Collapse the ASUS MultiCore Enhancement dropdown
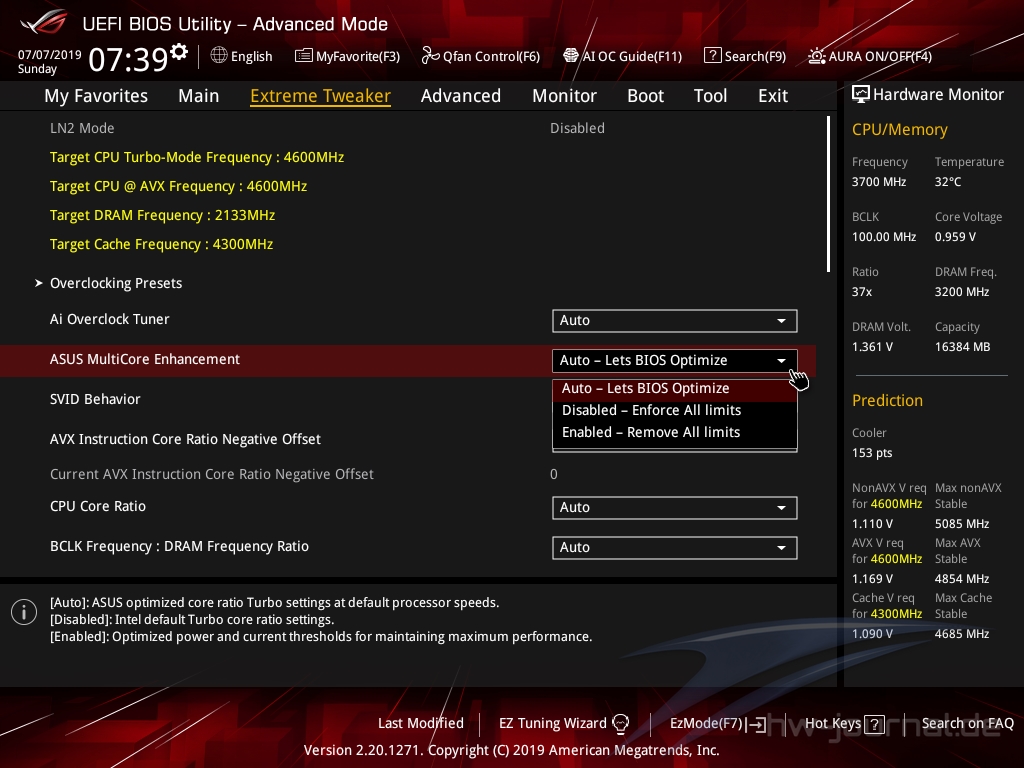Image resolution: width=1024 pixels, height=768 pixels. [x=675, y=360]
